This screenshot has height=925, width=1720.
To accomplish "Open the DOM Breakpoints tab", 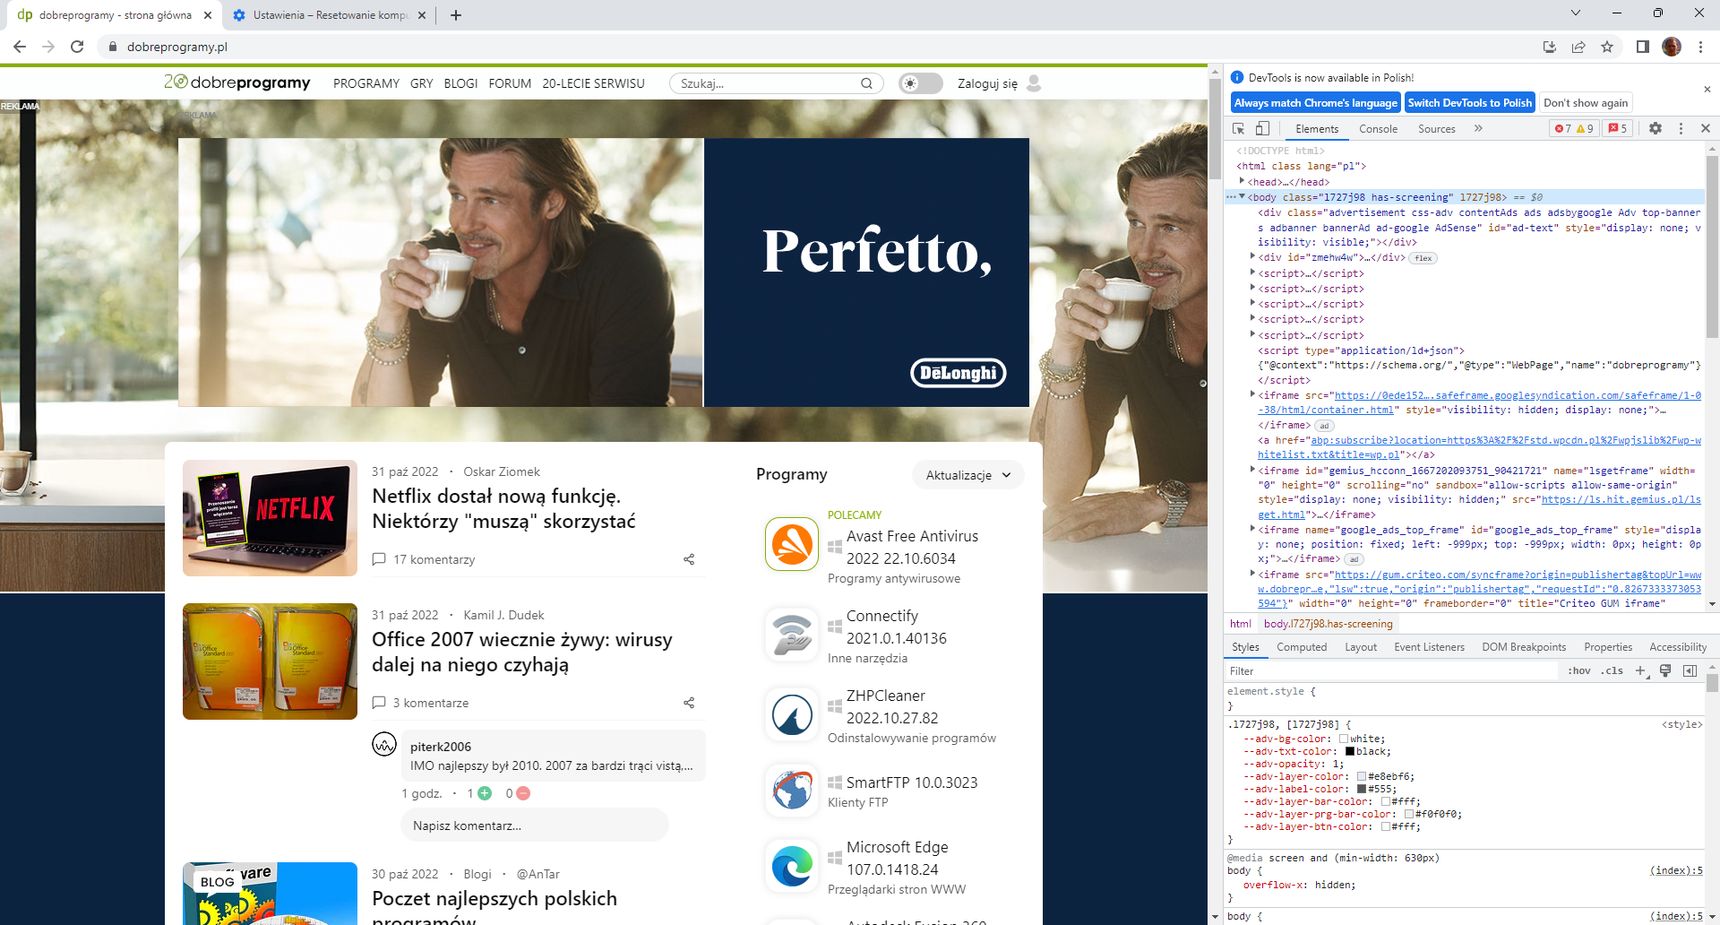I will pos(1524,647).
